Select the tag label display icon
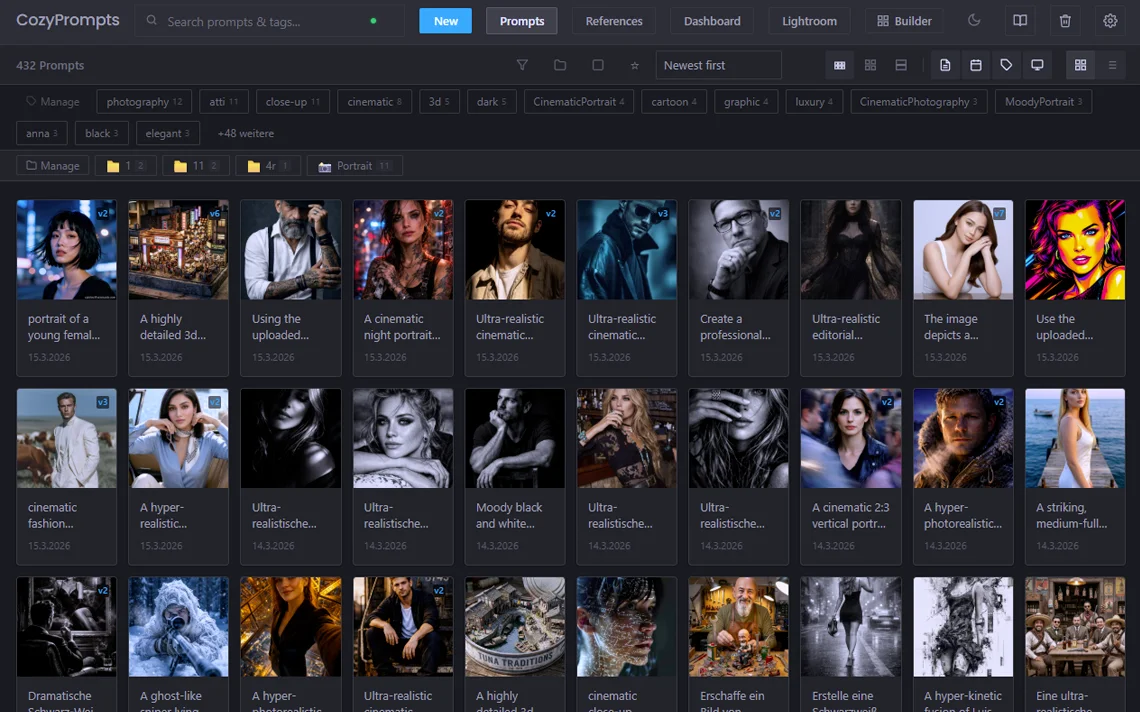 tap(1006, 64)
